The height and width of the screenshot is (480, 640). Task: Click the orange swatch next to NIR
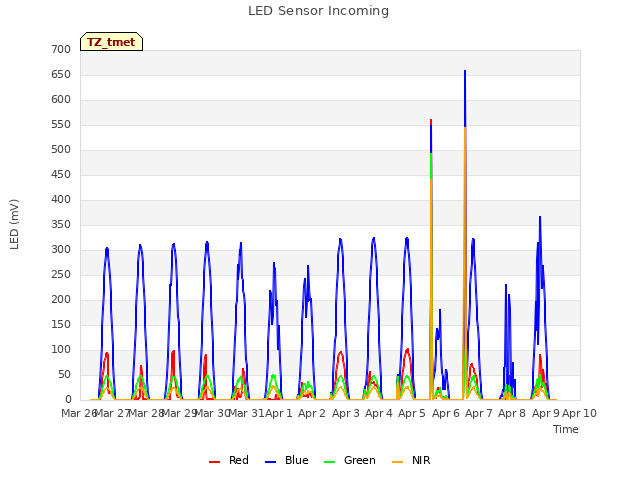397,462
